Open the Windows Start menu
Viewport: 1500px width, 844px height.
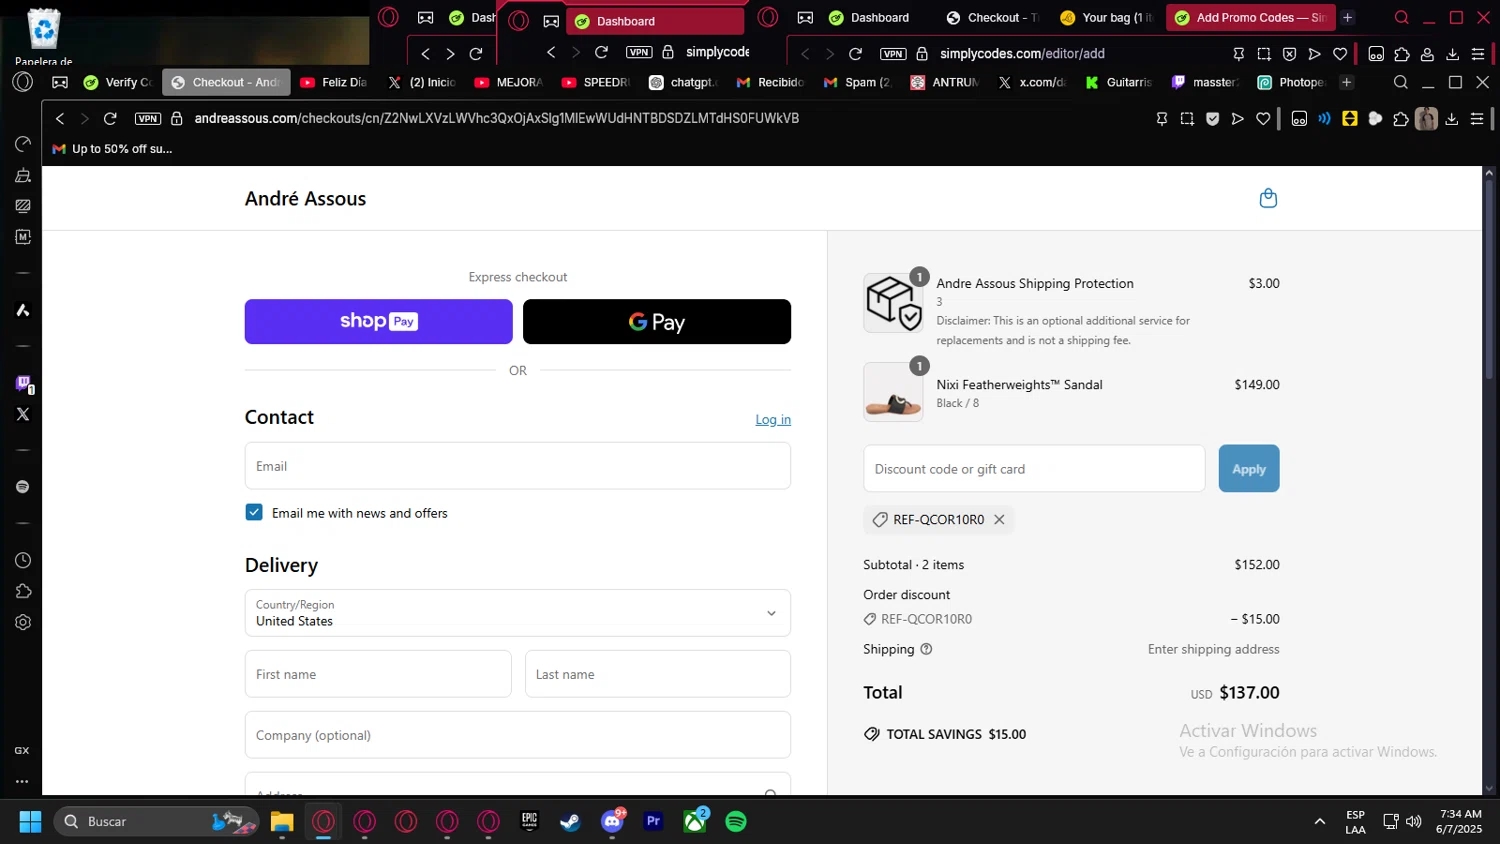30,822
